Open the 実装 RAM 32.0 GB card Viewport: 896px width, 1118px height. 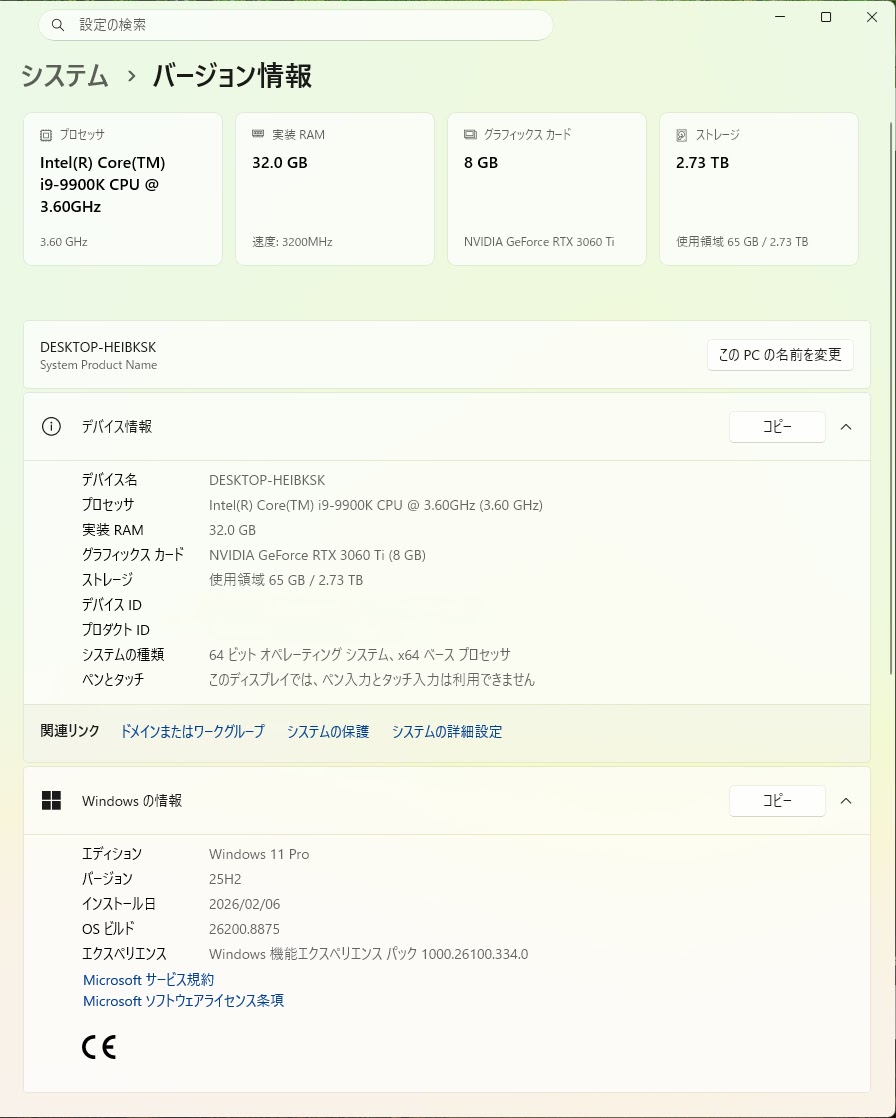tap(335, 189)
